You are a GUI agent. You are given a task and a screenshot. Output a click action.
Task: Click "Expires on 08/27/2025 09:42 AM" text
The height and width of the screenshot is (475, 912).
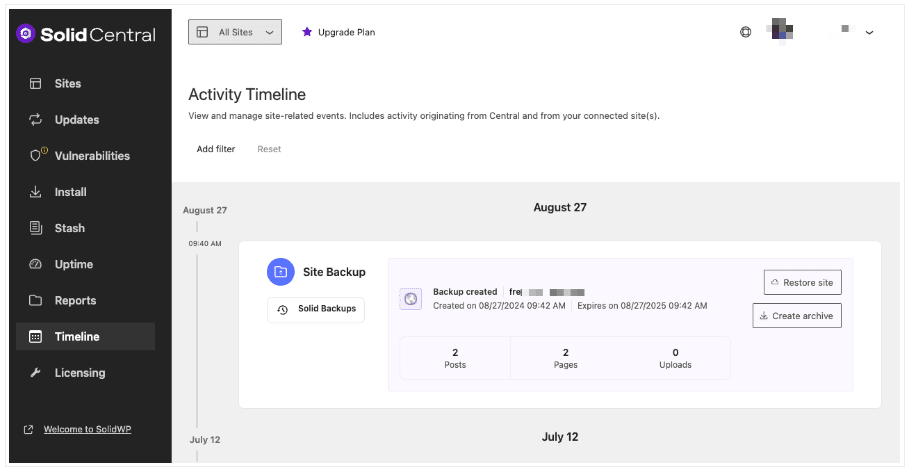click(642, 306)
